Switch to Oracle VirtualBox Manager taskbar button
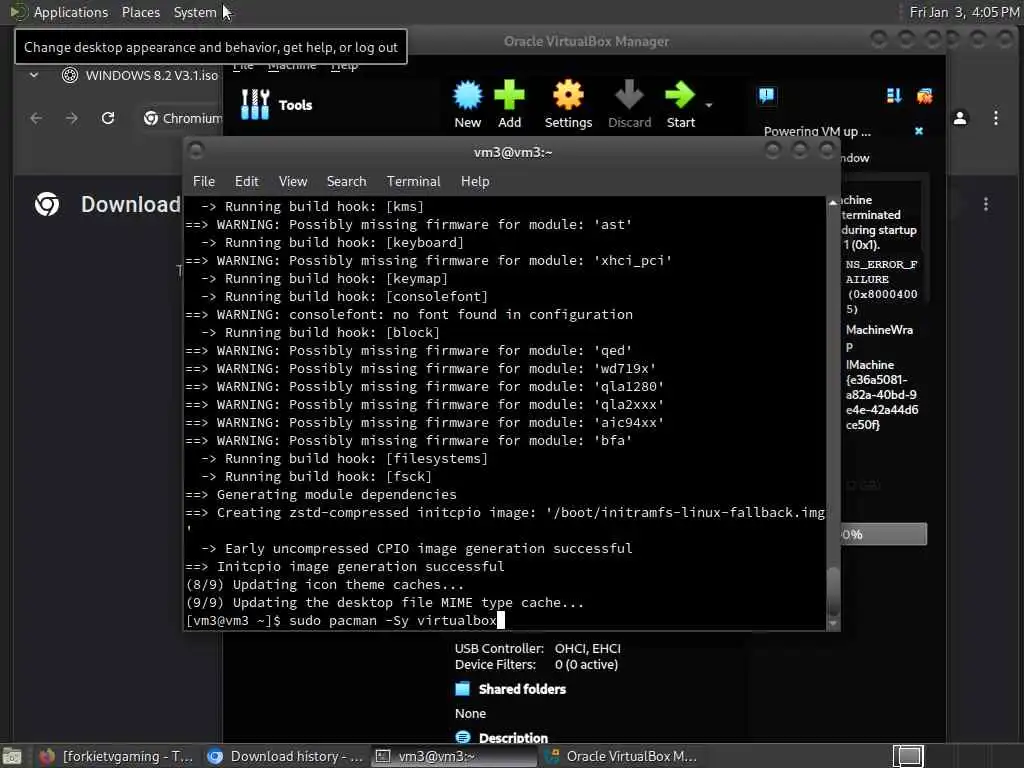This screenshot has width=1024, height=768. 620,756
